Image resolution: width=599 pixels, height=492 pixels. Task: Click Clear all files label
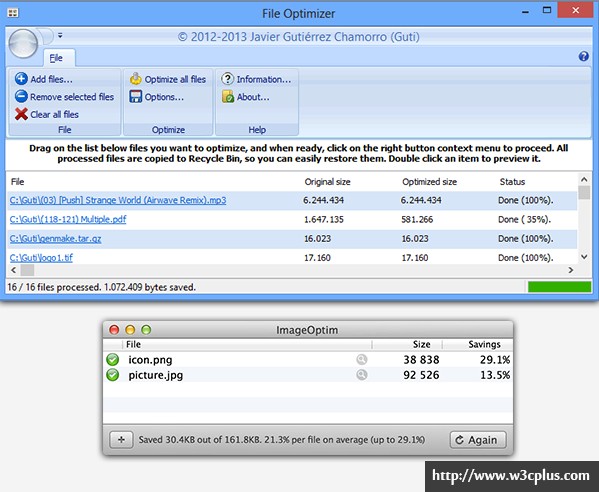click(55, 114)
